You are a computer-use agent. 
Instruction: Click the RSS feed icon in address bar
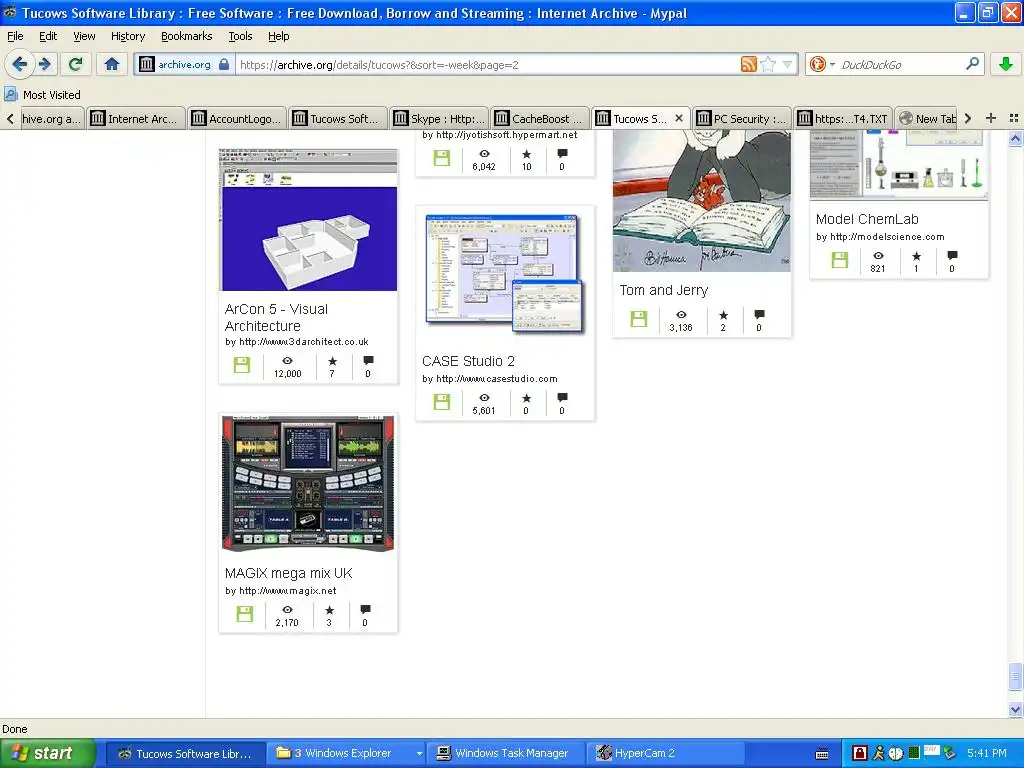tap(748, 64)
